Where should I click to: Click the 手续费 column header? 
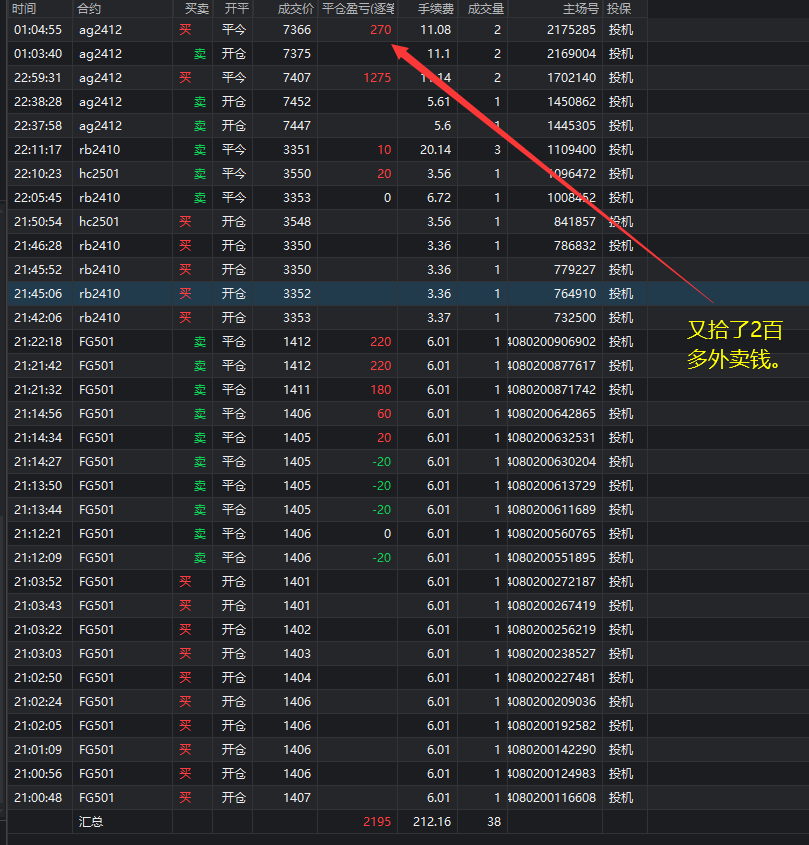click(x=436, y=8)
